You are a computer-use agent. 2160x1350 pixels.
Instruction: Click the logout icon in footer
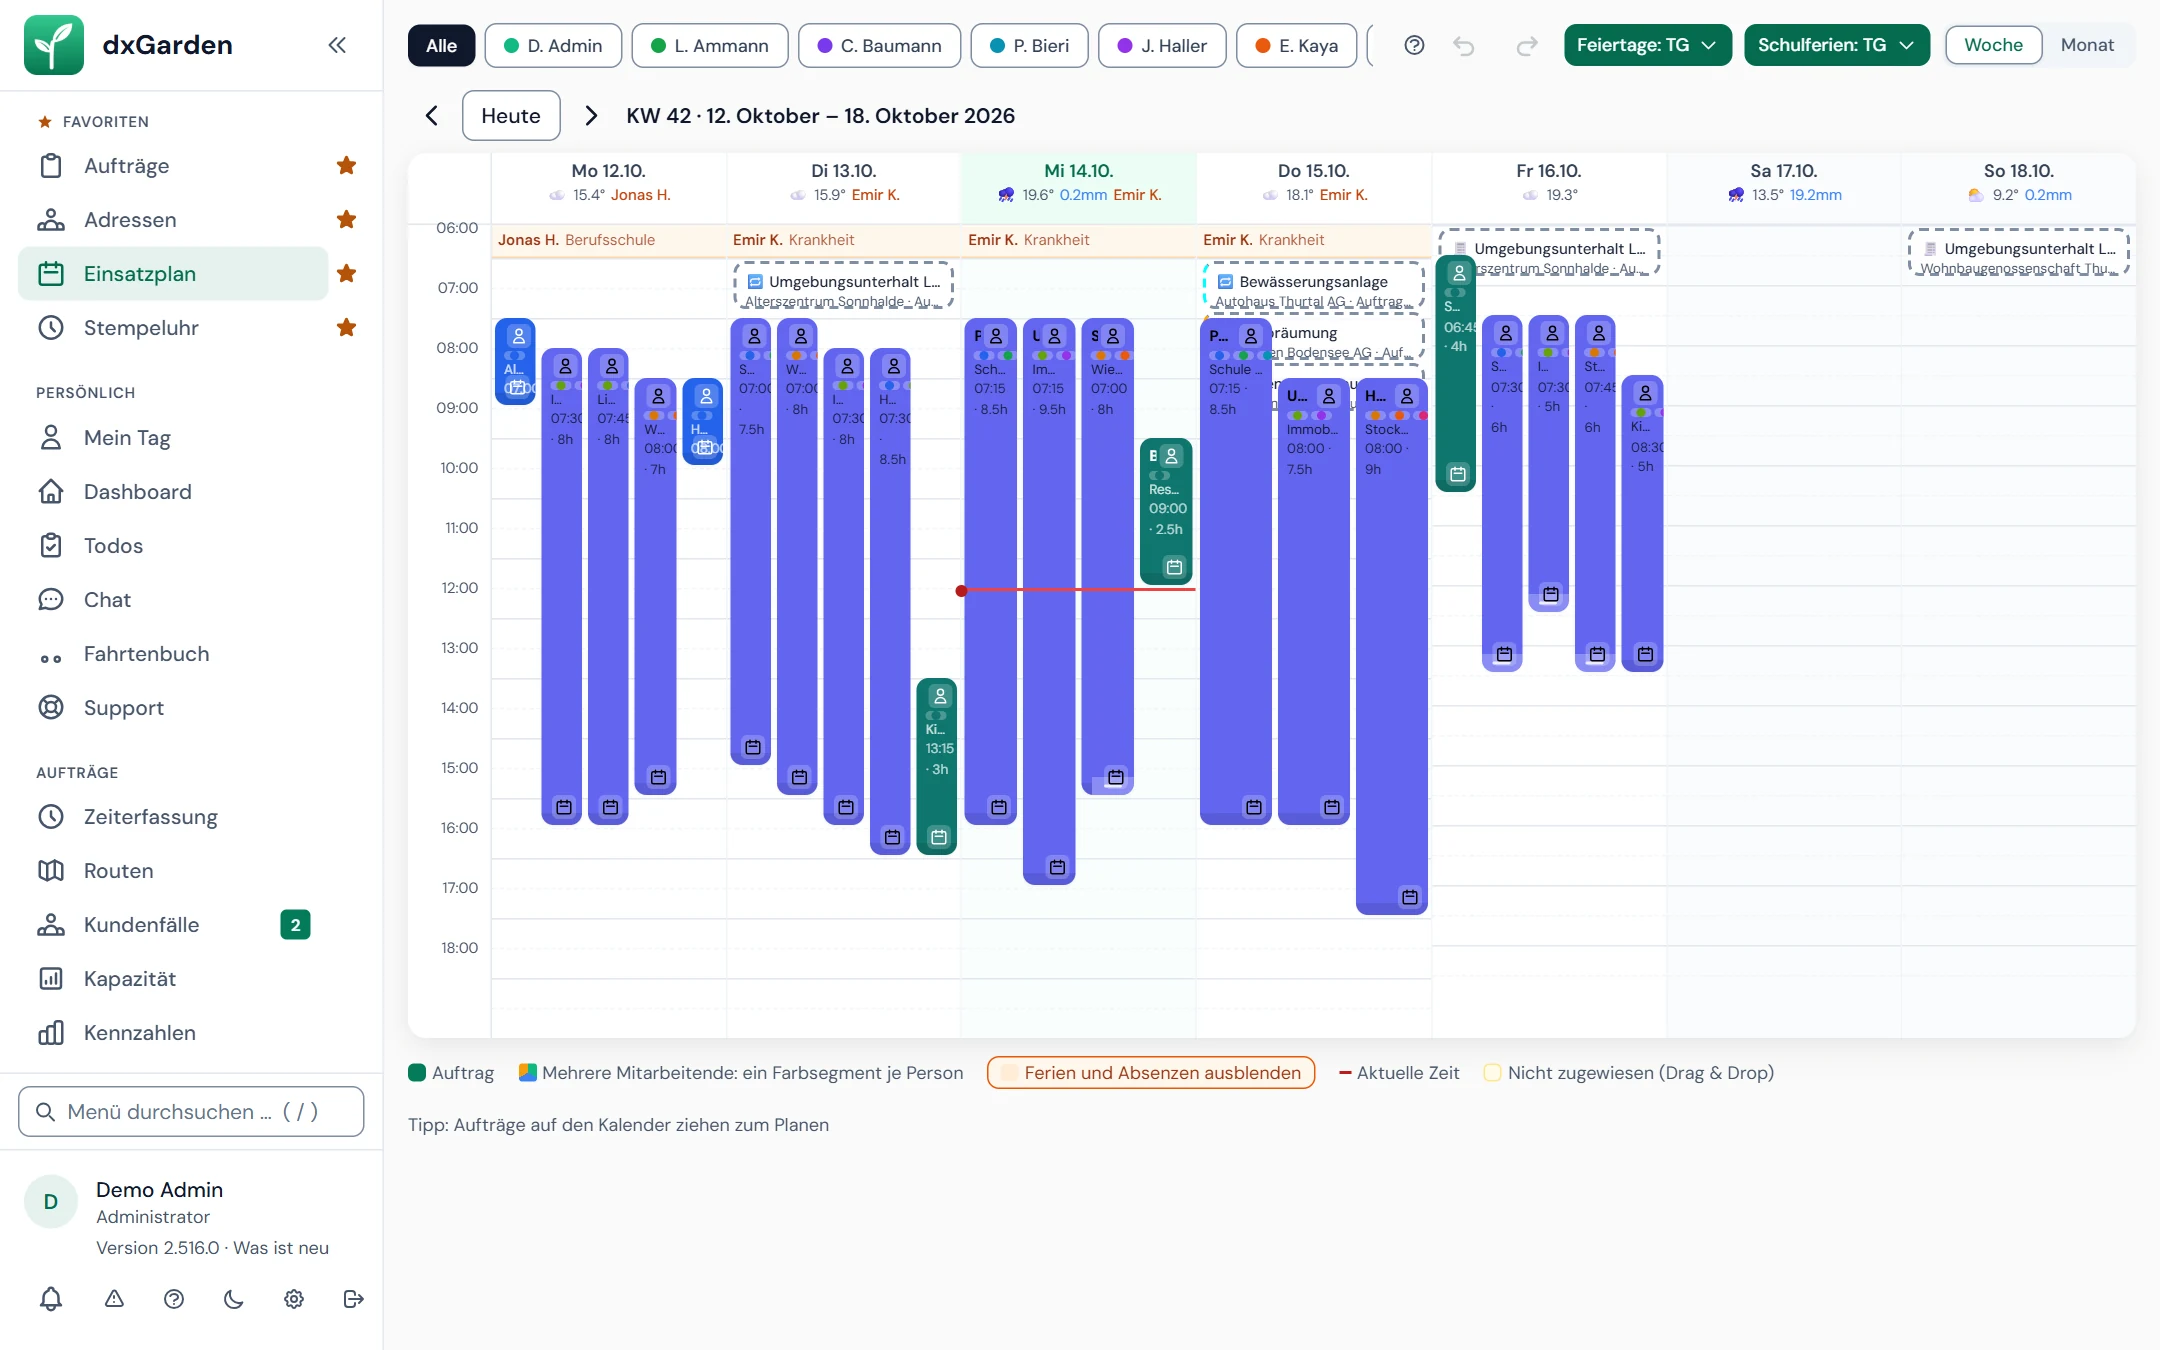coord(353,1299)
